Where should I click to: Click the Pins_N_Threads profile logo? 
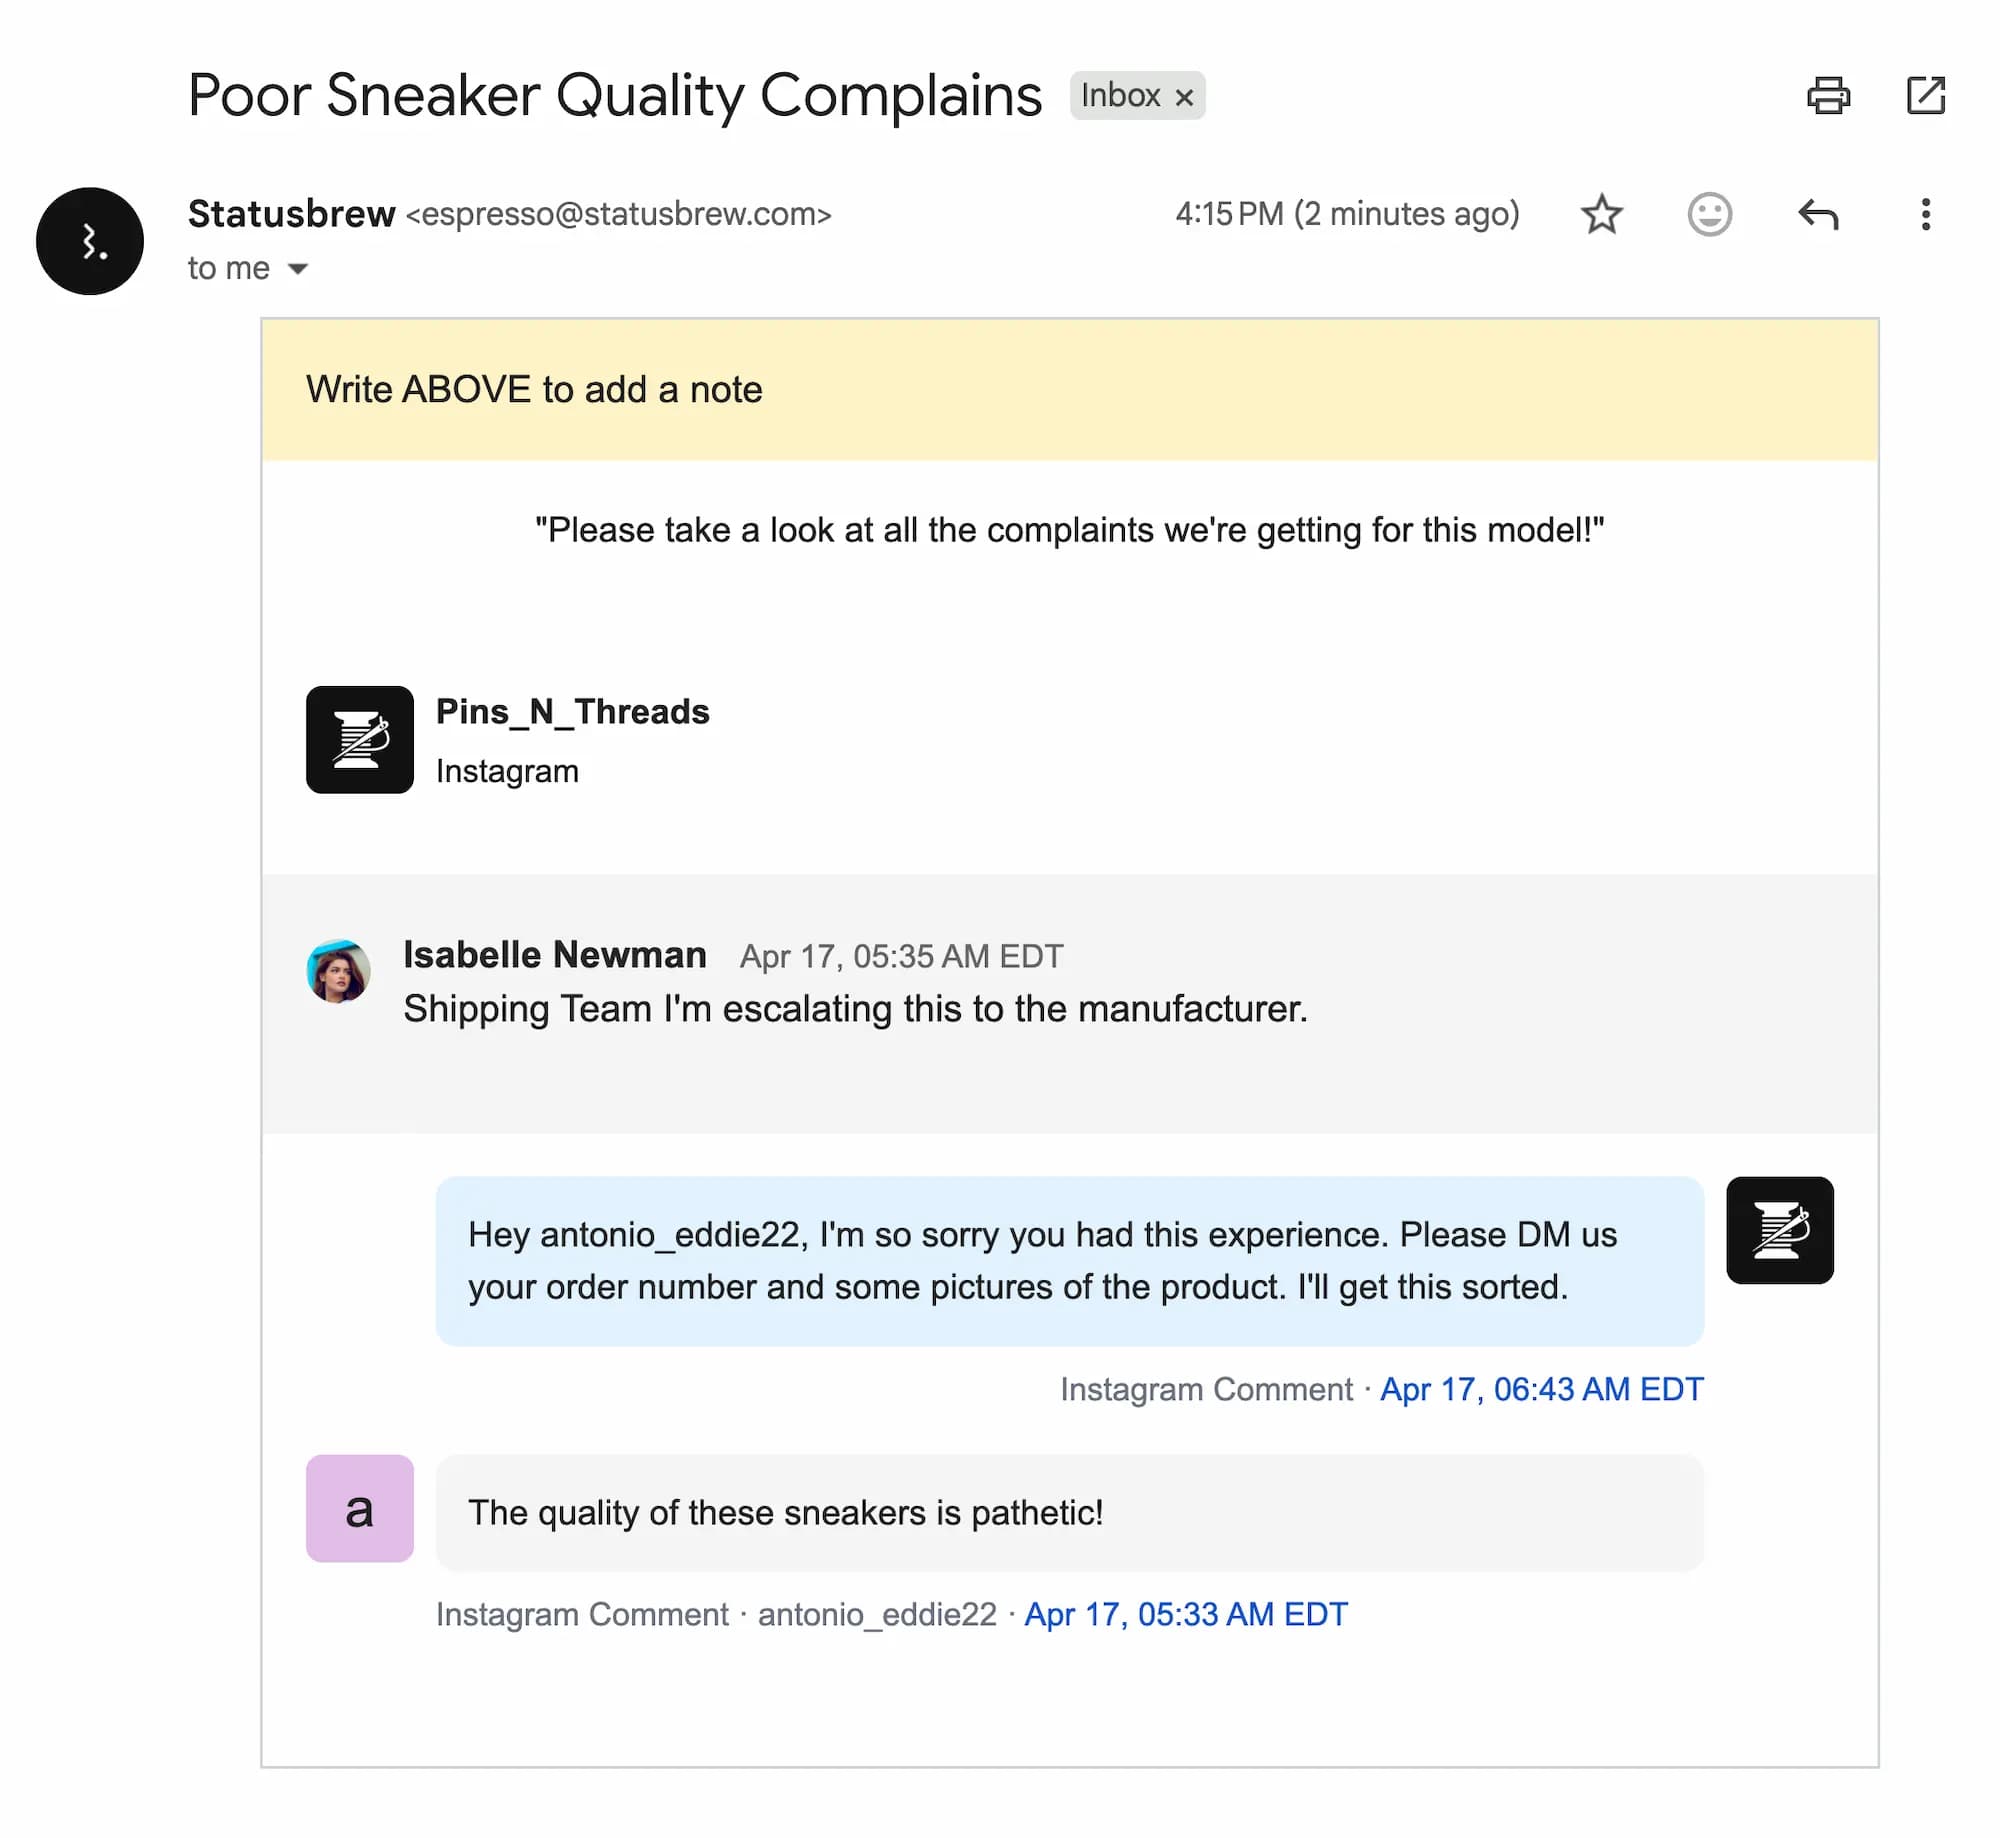tap(359, 740)
